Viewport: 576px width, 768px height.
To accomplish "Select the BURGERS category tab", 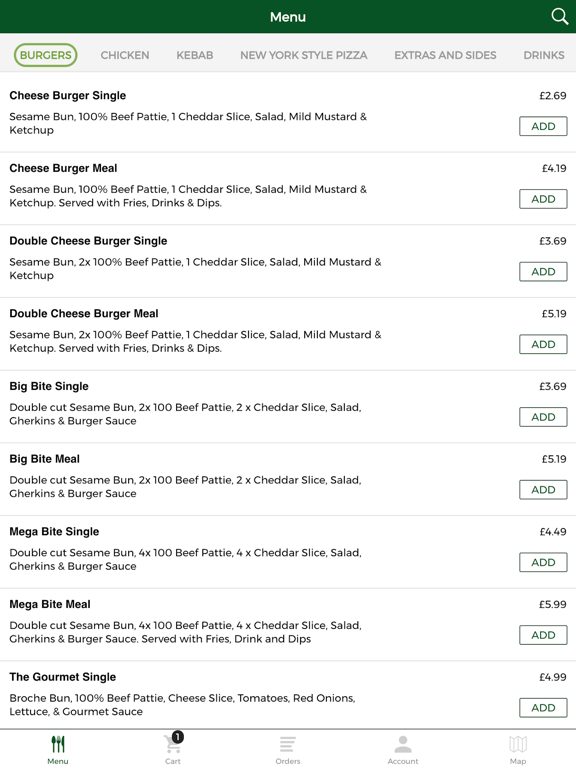I will click(46, 55).
